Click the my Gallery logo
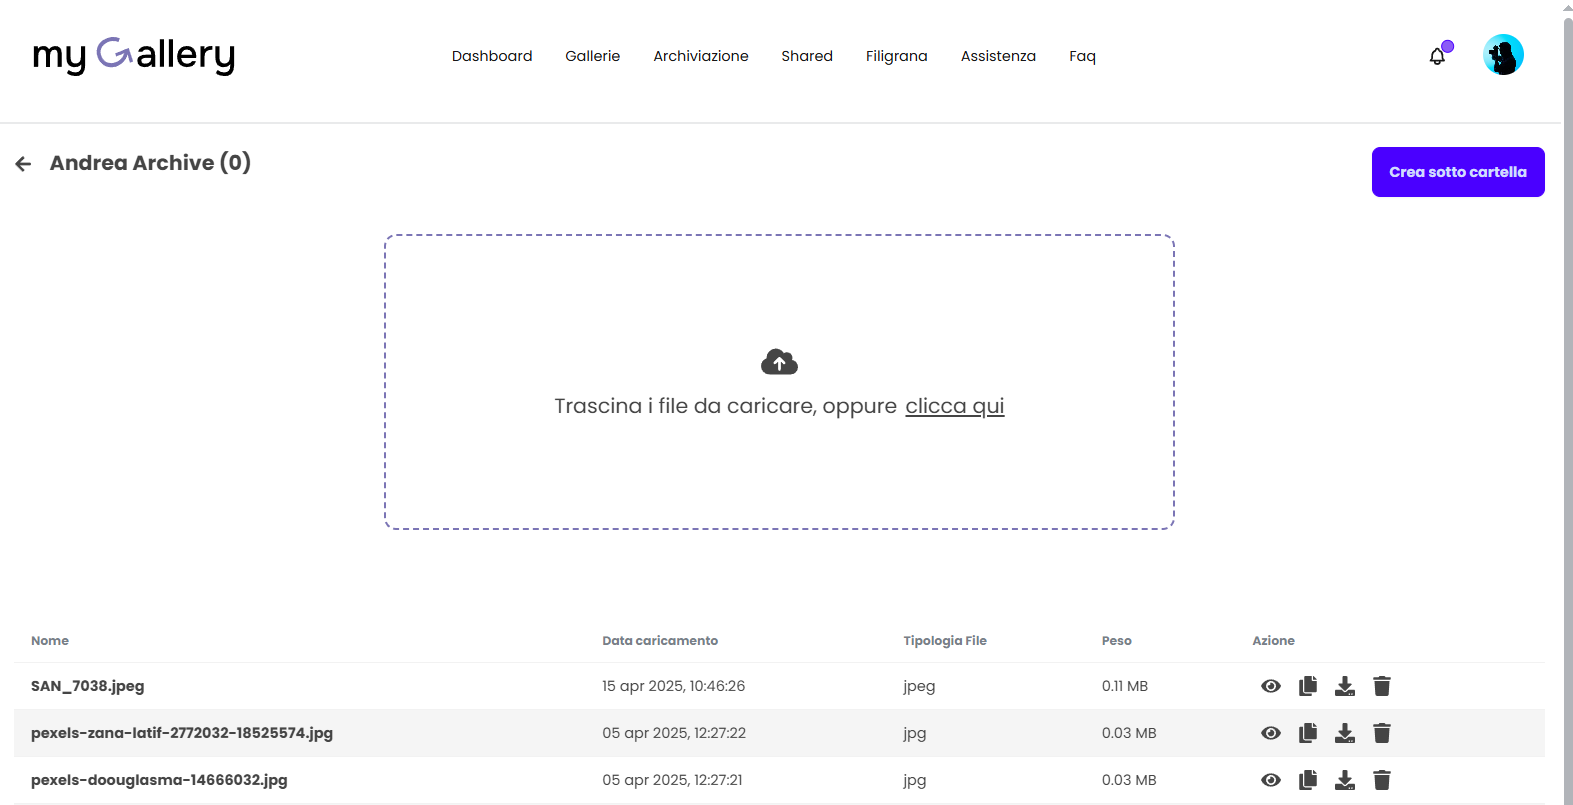1573x805 pixels. 134,55
